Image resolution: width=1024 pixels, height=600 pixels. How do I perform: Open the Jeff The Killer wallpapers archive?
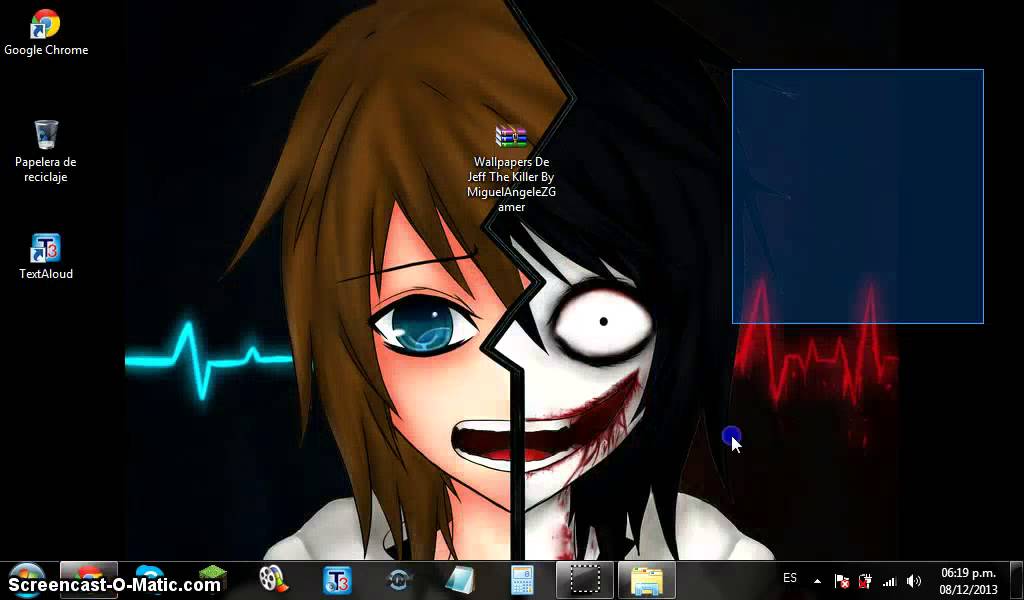pos(510,137)
